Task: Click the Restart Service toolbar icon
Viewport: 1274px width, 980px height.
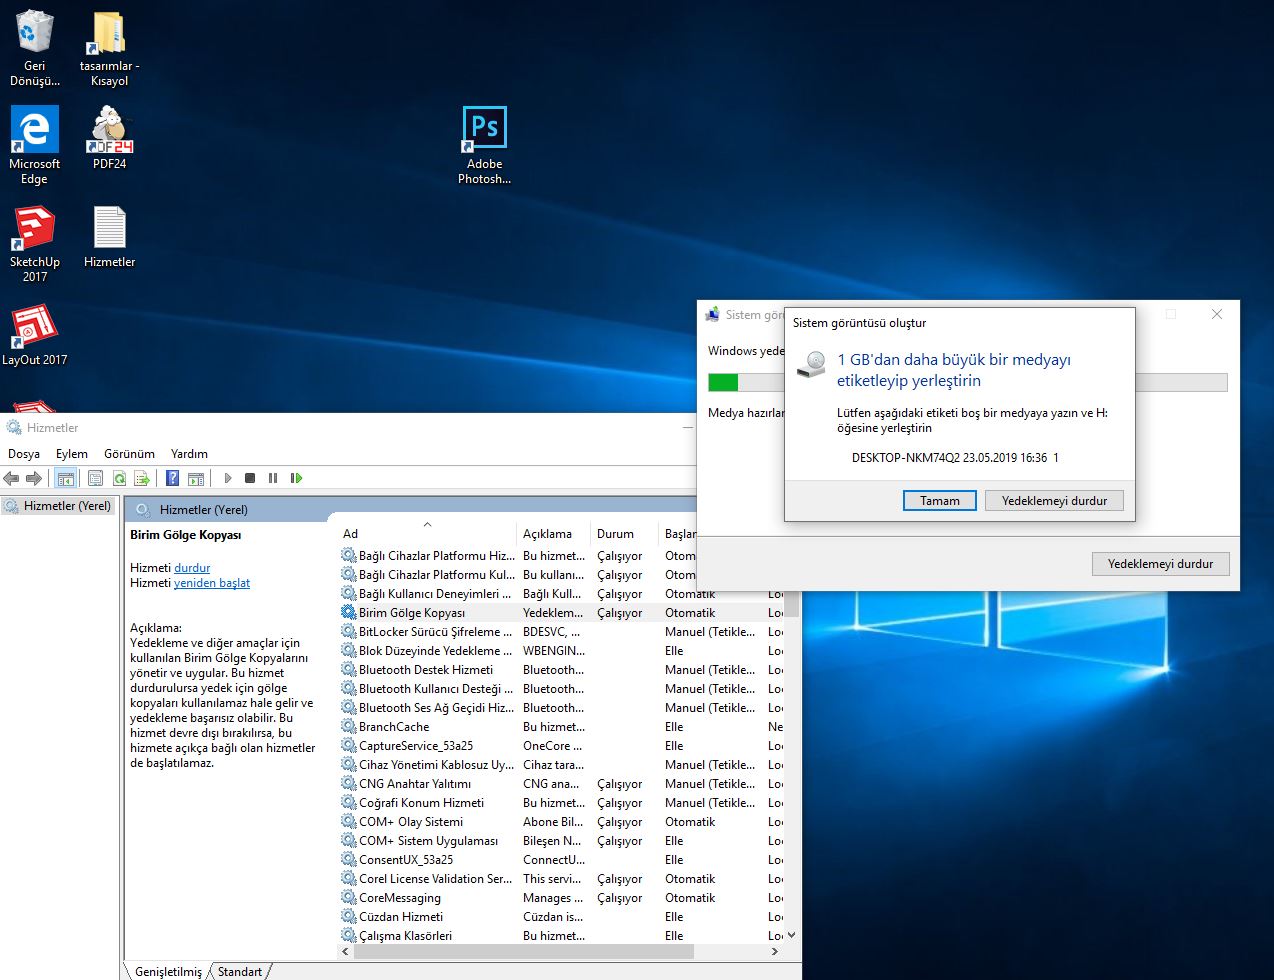Action: click(x=296, y=478)
